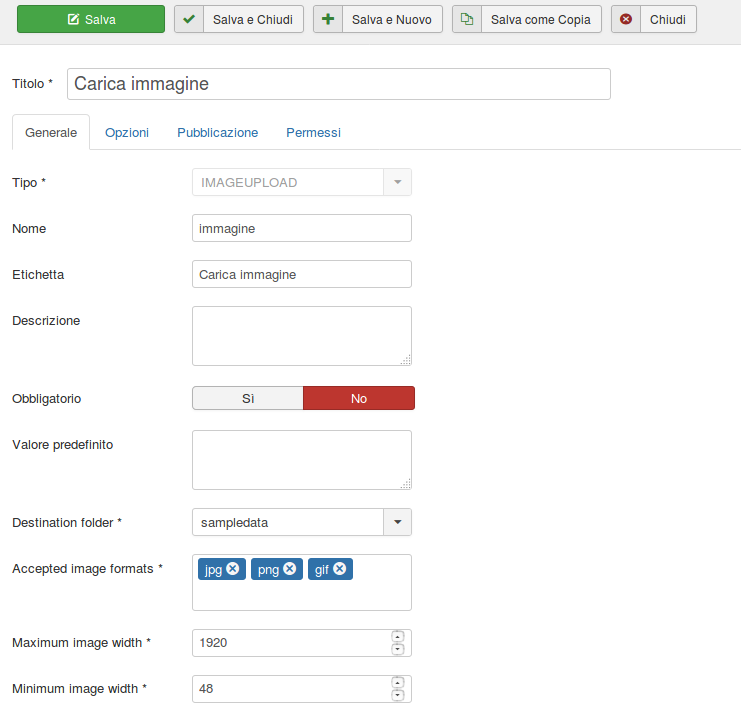Click the png tag label
741x712 pixels.
pyautogui.click(x=268, y=570)
